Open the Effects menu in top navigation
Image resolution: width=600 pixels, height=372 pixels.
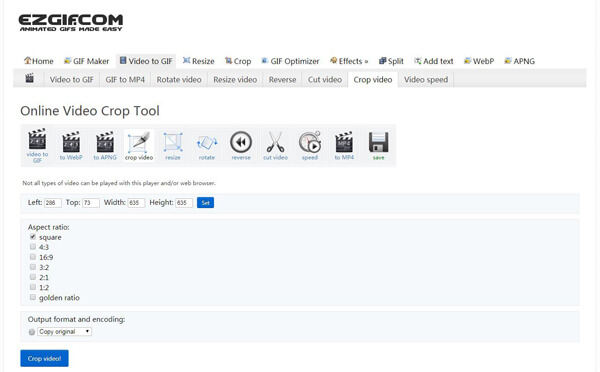coord(349,61)
